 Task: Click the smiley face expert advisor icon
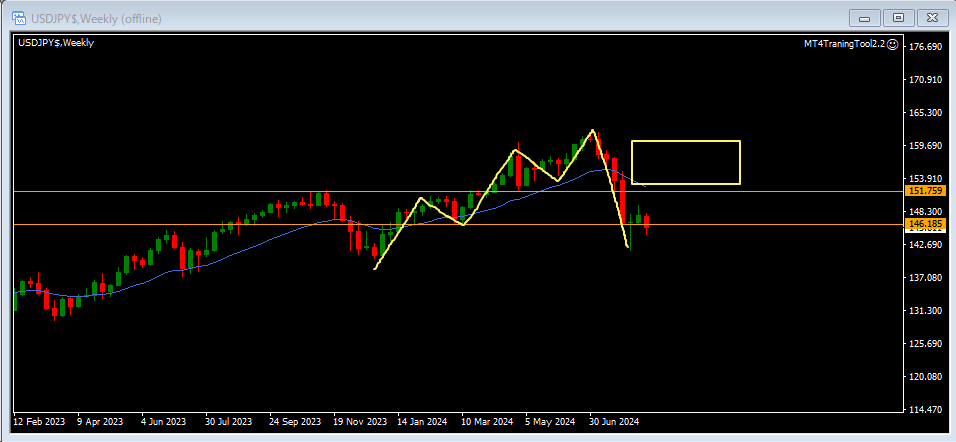(x=892, y=44)
